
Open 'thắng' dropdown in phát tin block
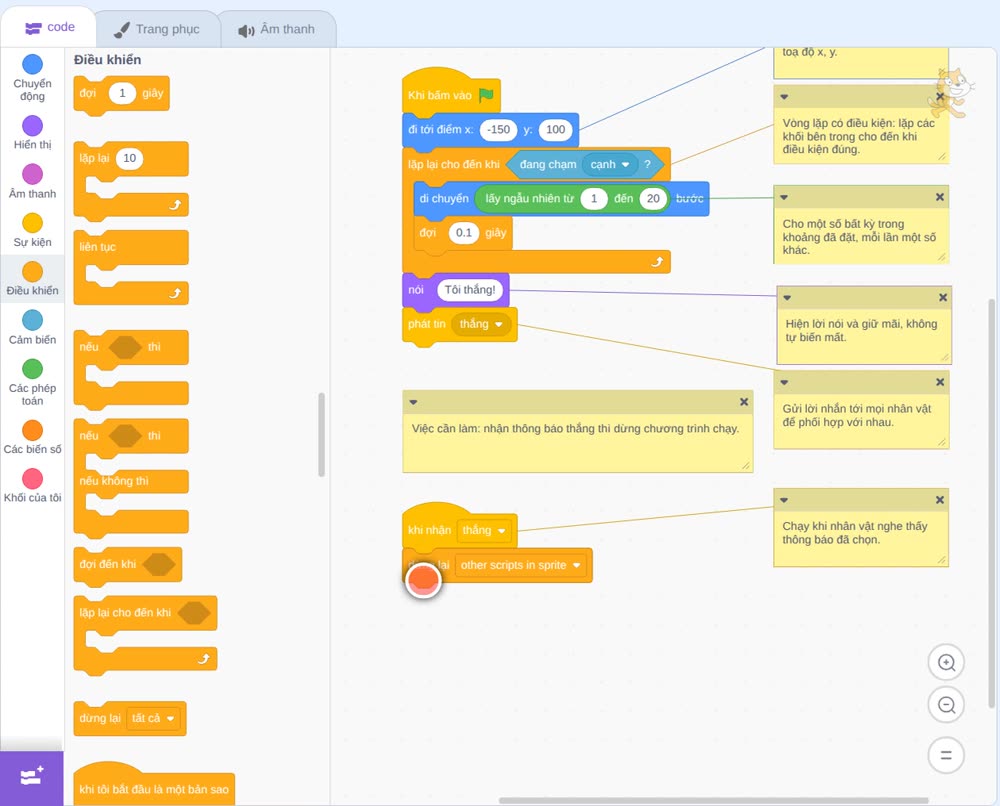(481, 324)
